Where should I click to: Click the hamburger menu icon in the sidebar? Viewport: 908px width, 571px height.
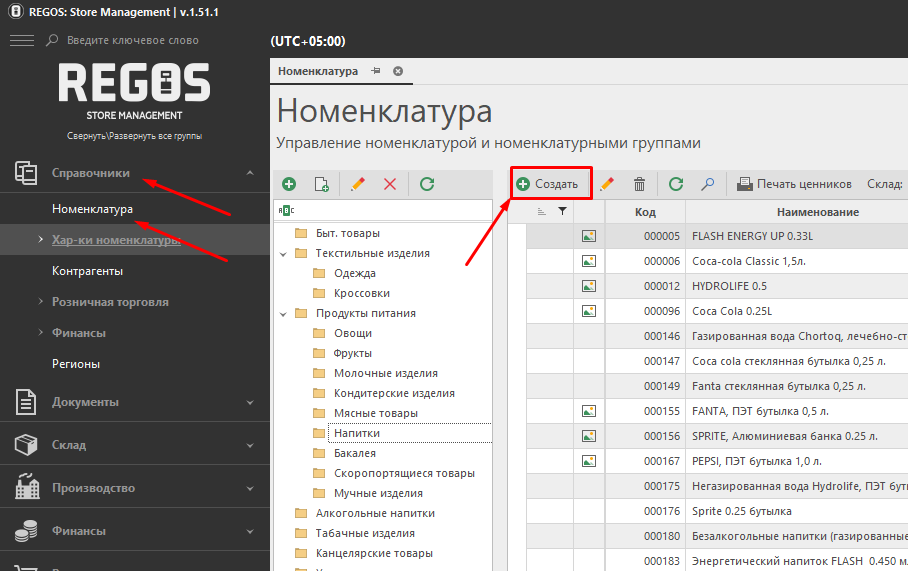click(22, 40)
